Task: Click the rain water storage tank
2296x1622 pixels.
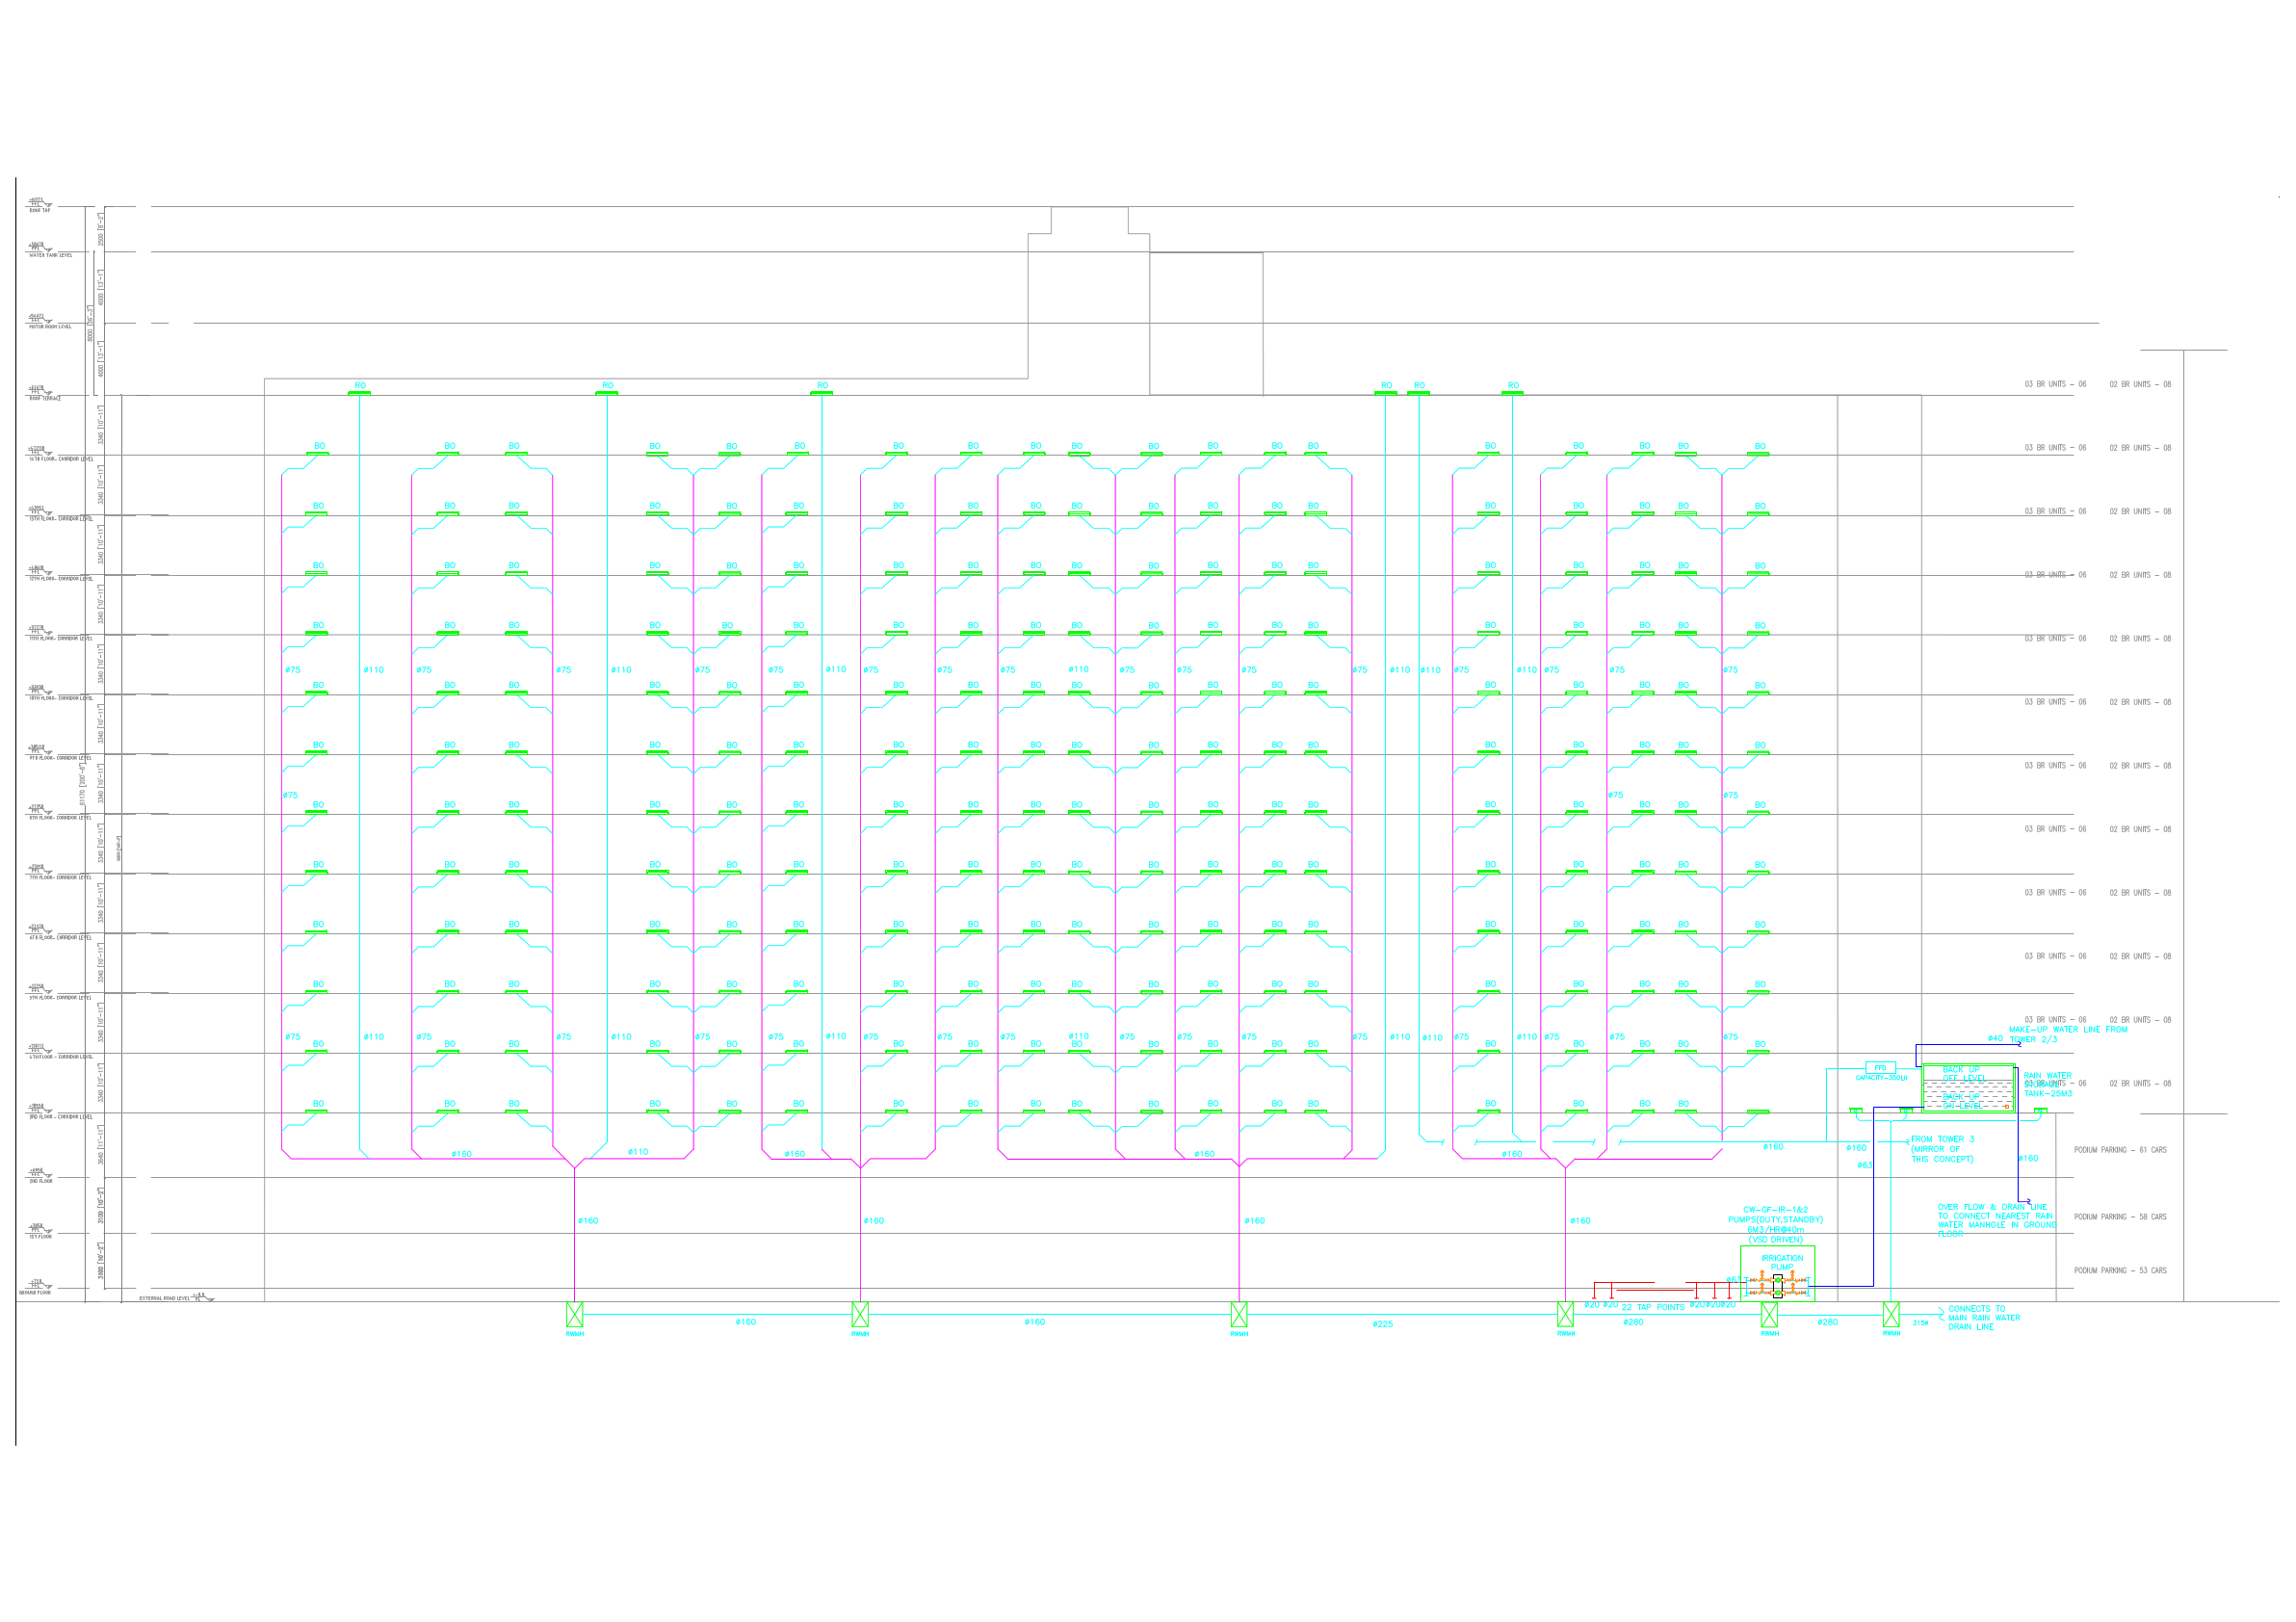Action: (x=1967, y=1088)
